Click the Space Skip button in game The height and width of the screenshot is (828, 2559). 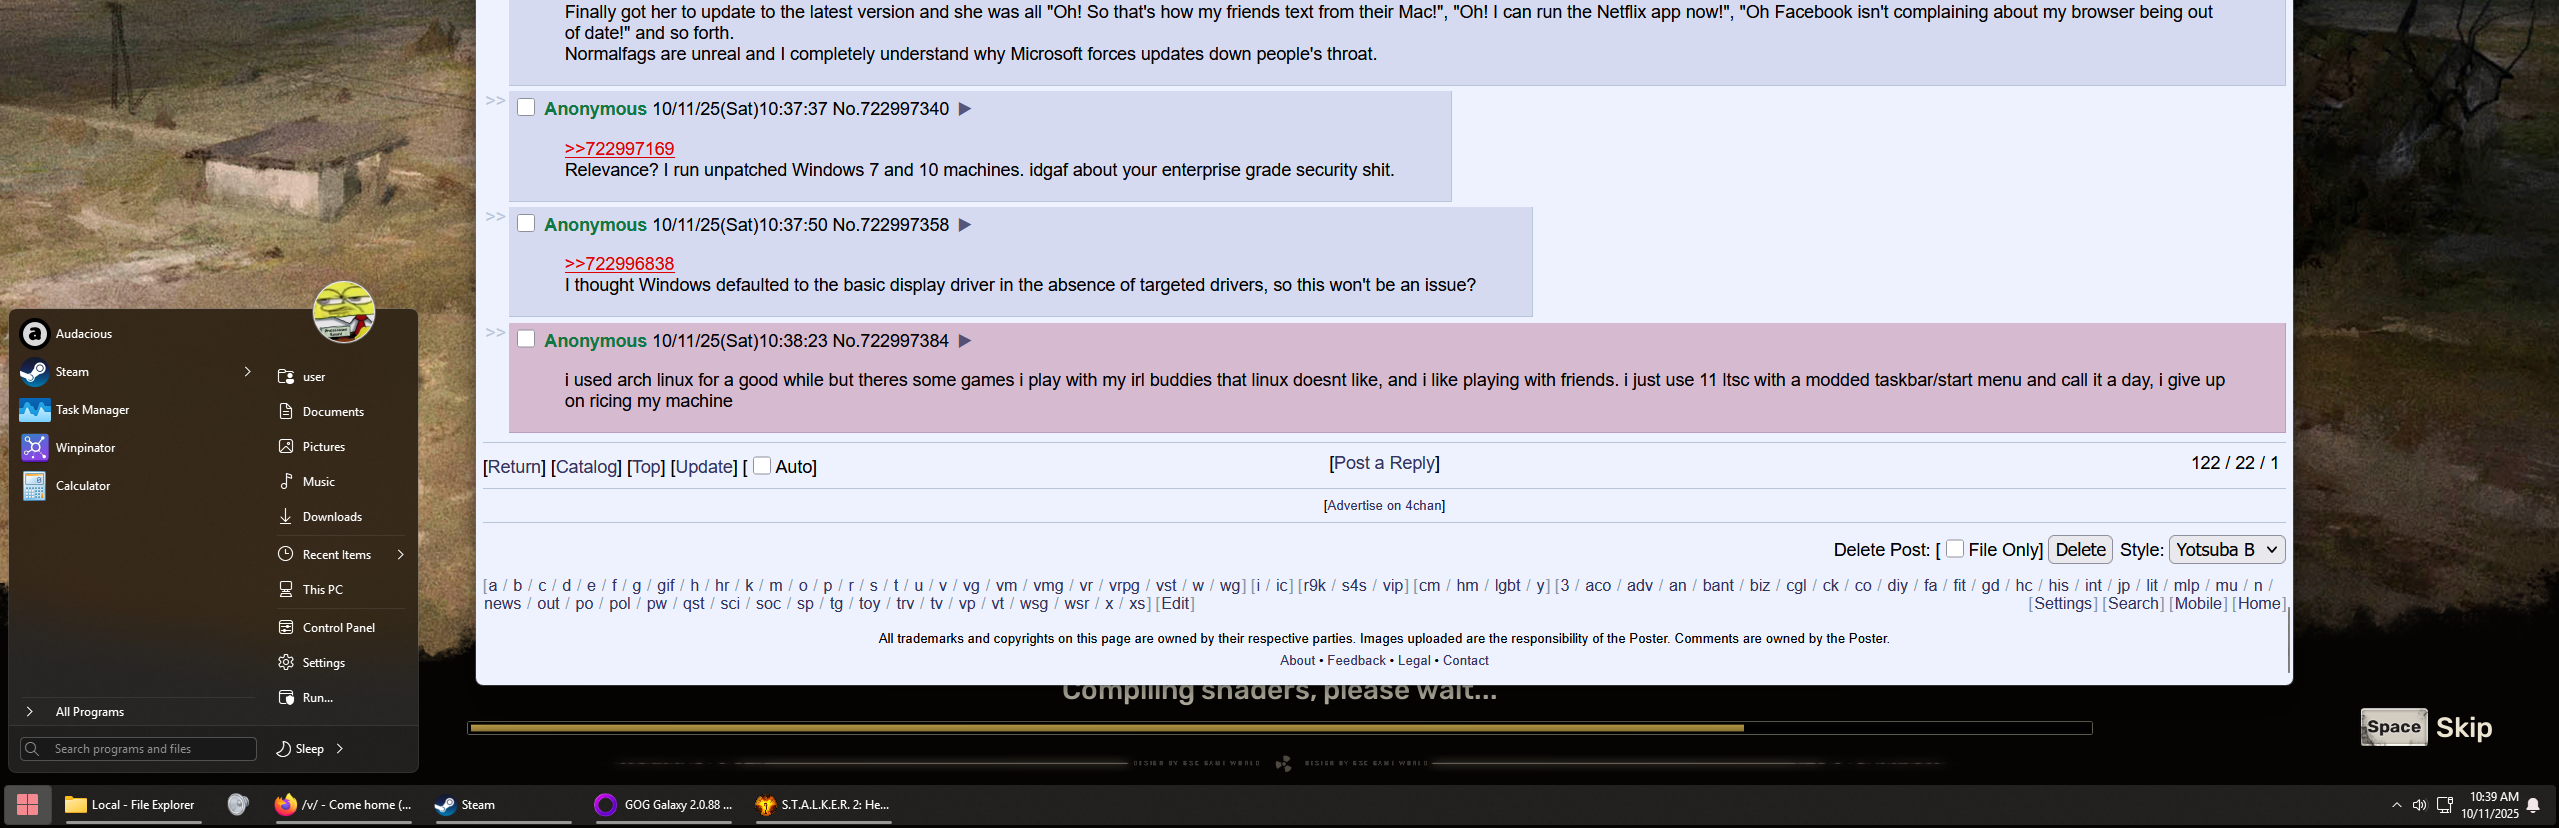click(x=2426, y=728)
